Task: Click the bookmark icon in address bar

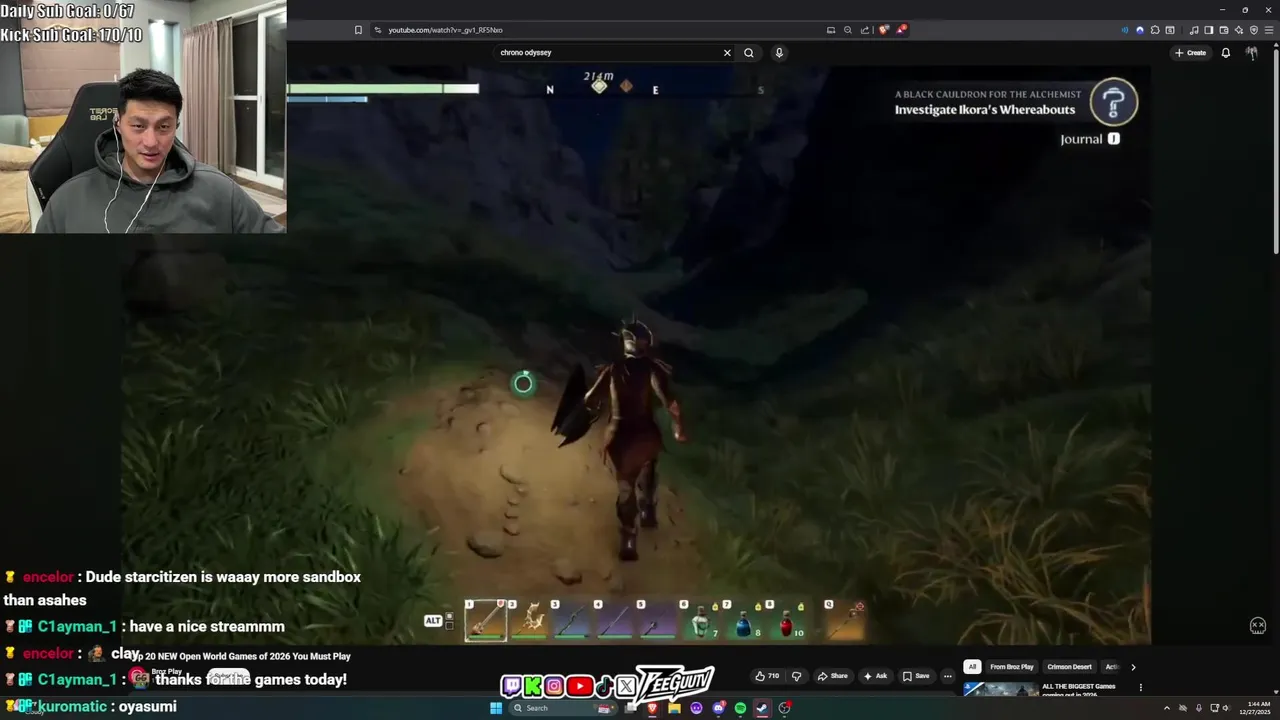Action: point(358,30)
